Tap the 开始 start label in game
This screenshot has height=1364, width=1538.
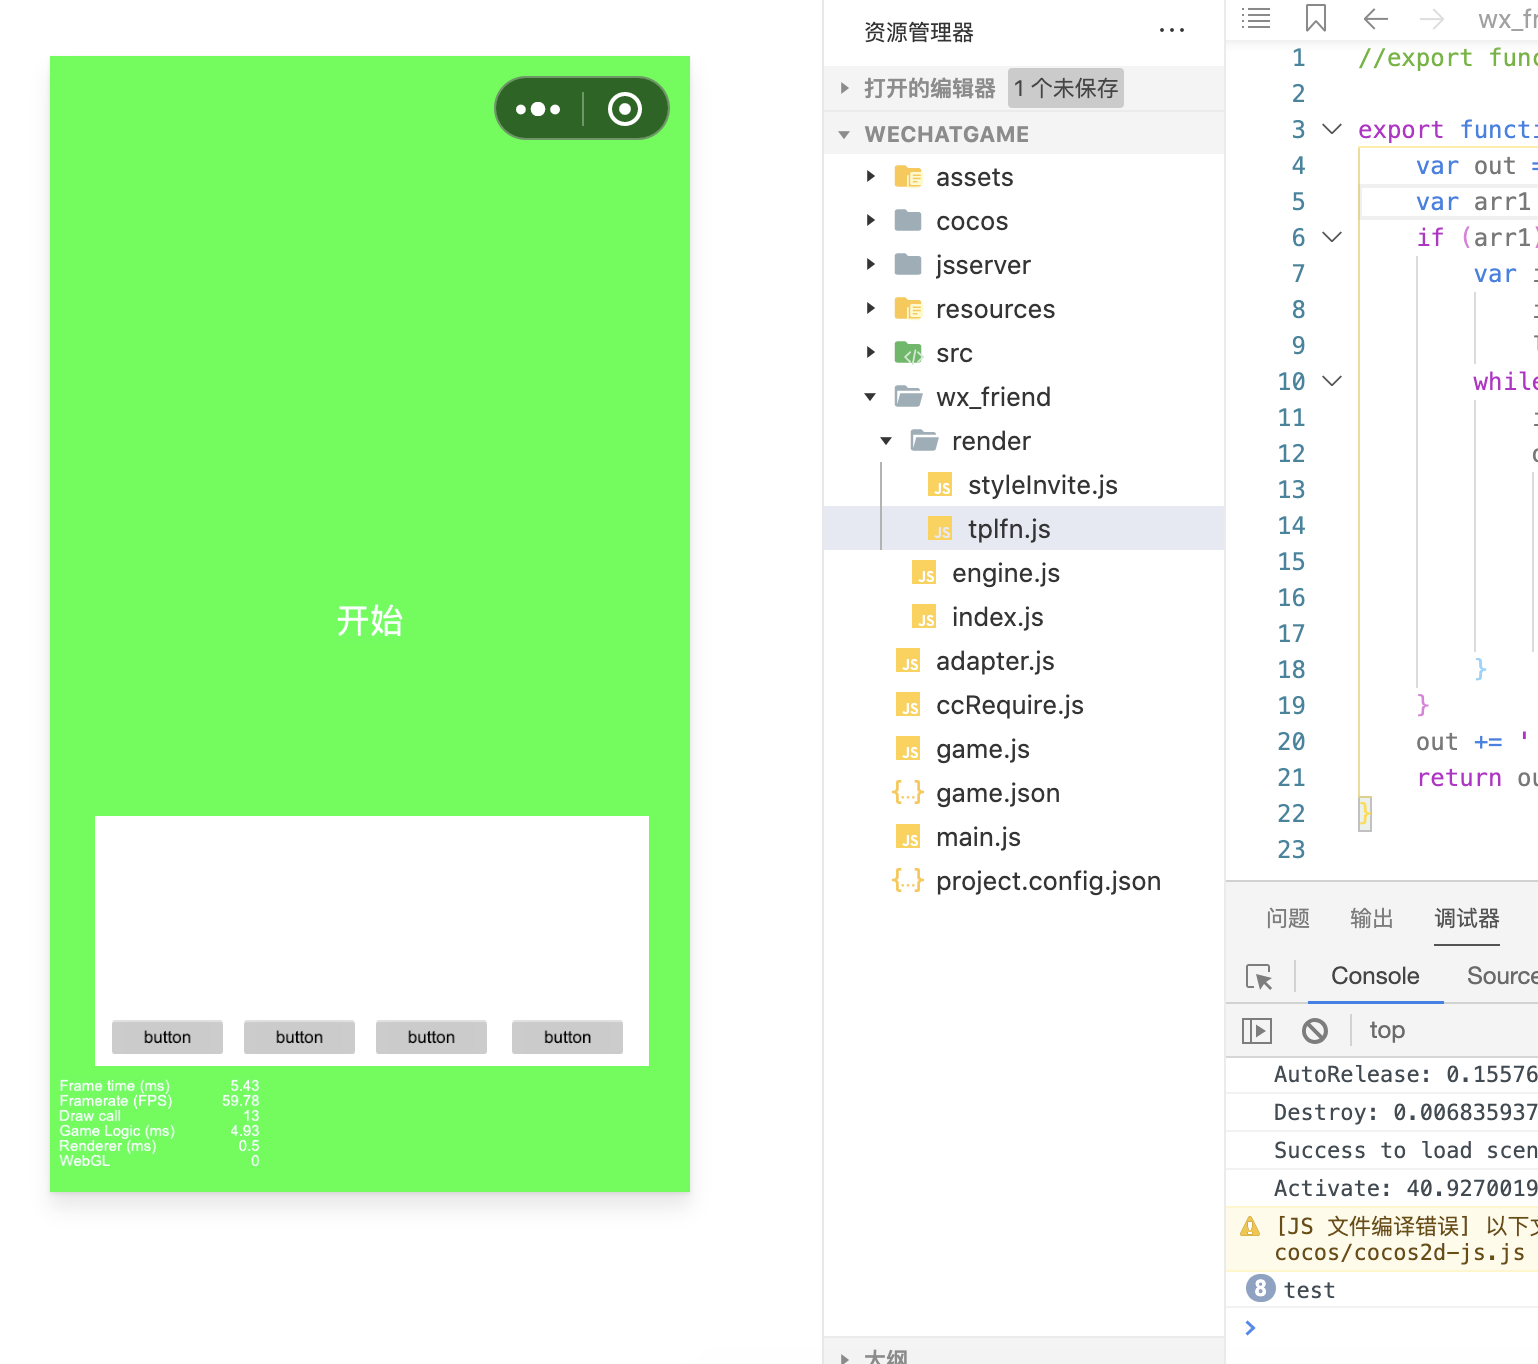coord(370,620)
